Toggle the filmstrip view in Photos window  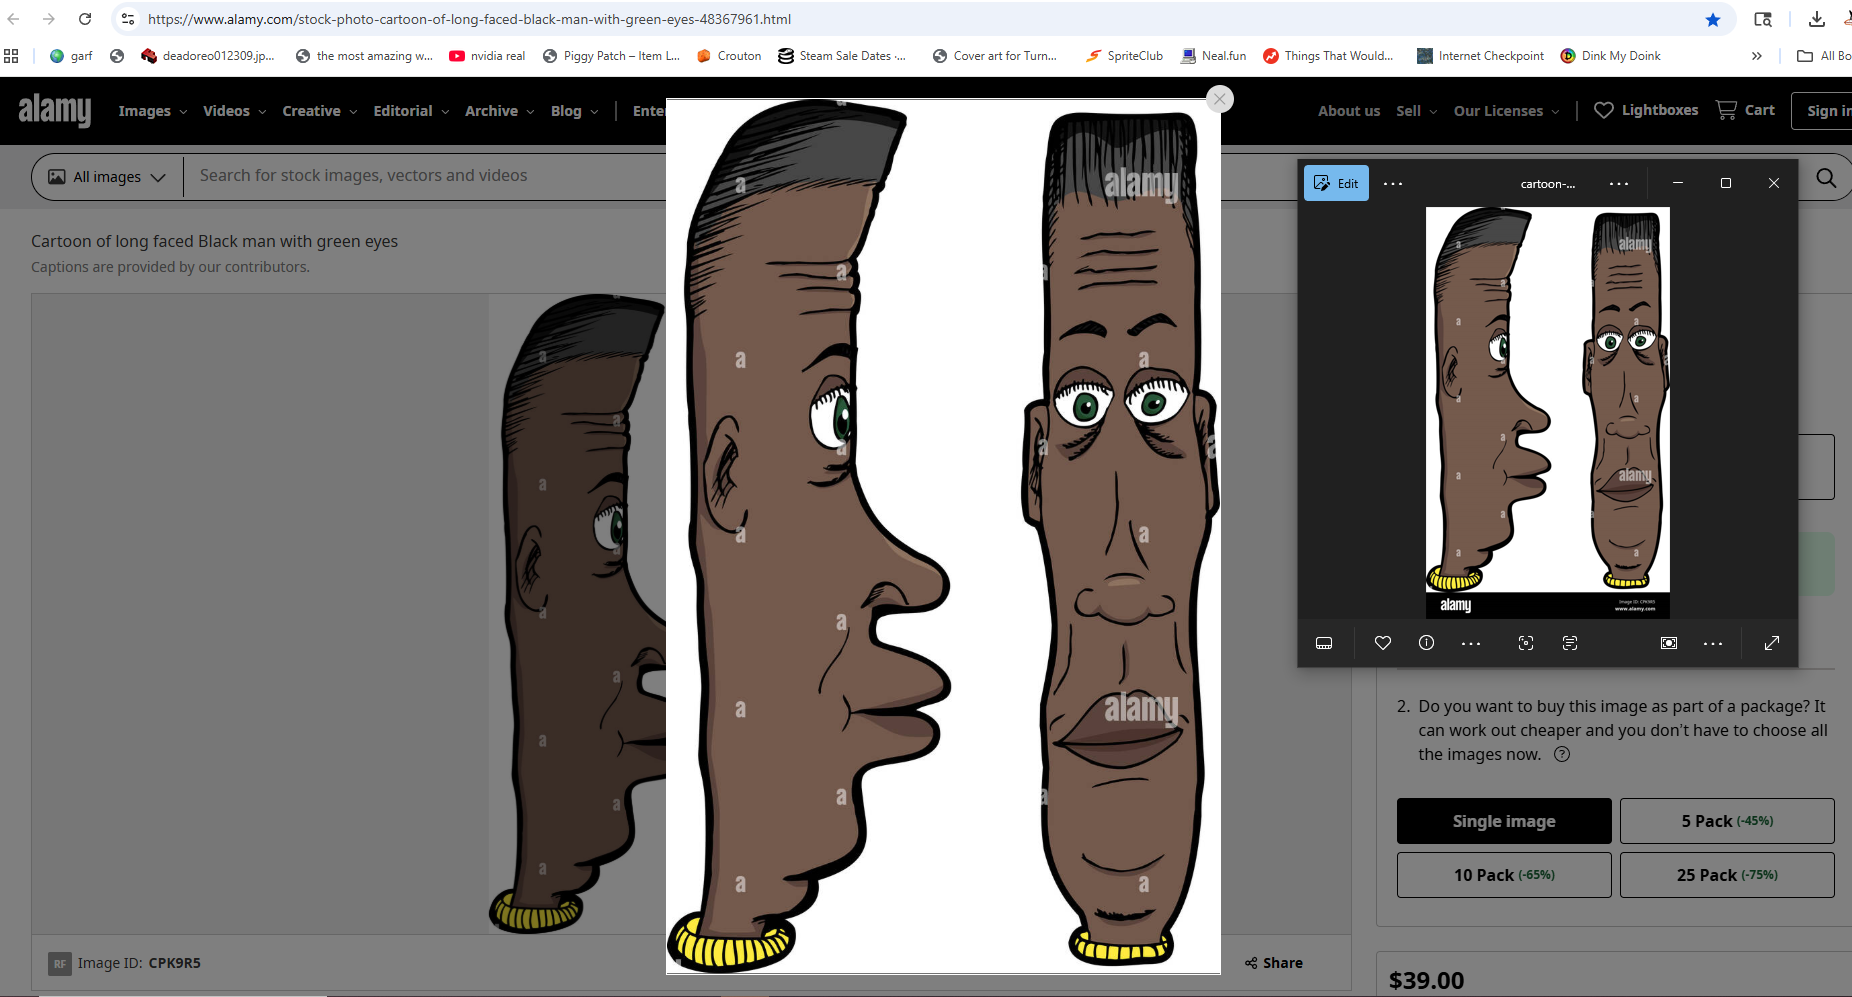pyautogui.click(x=1324, y=643)
